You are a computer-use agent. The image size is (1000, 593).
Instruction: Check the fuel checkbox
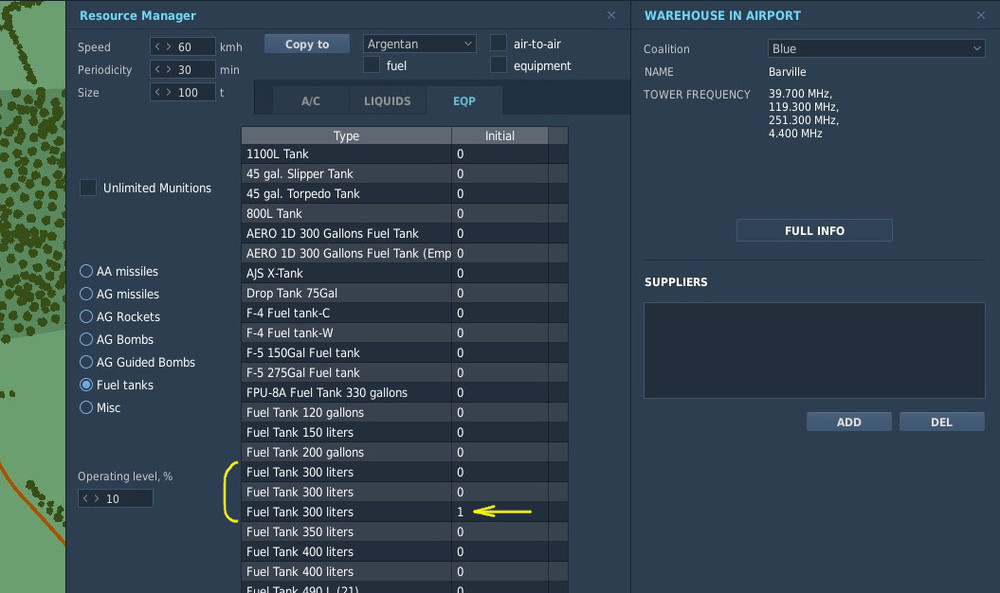pyautogui.click(x=371, y=65)
